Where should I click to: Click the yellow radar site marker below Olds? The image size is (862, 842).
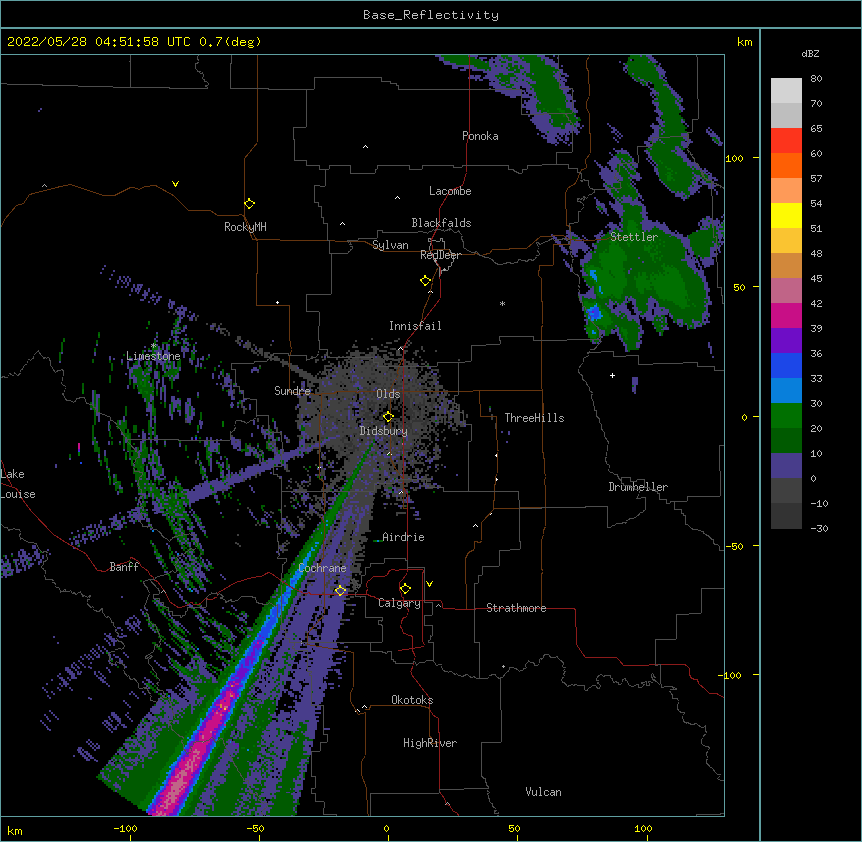(x=388, y=417)
